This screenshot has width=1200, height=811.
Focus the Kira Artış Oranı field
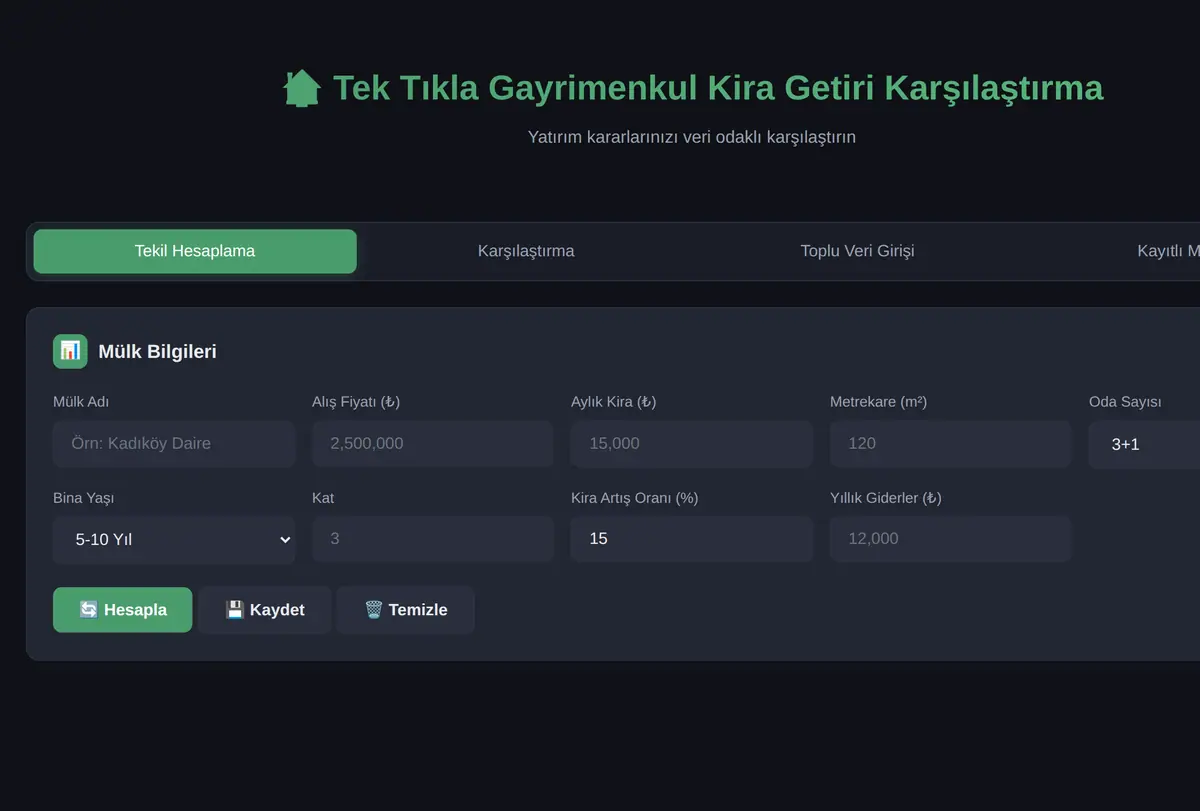tap(692, 539)
